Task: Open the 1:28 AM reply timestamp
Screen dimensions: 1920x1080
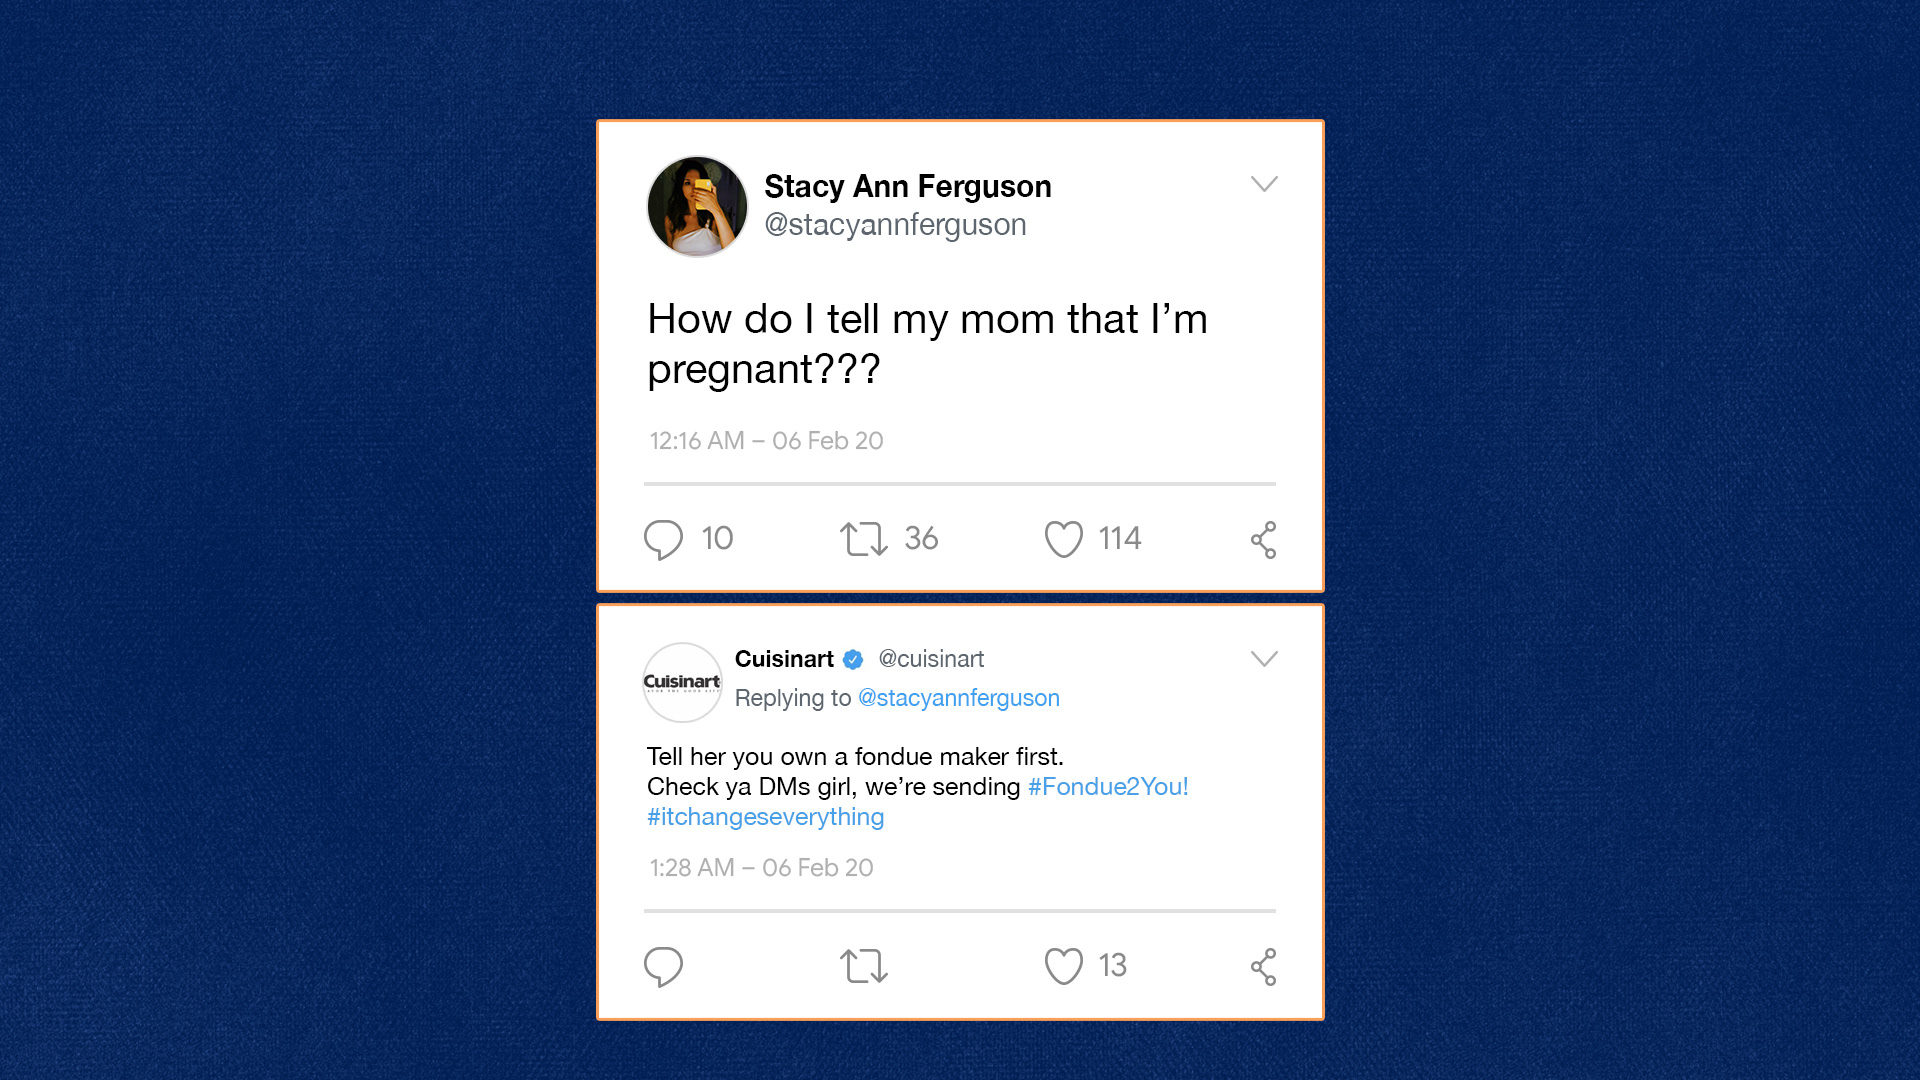Action: [x=761, y=868]
